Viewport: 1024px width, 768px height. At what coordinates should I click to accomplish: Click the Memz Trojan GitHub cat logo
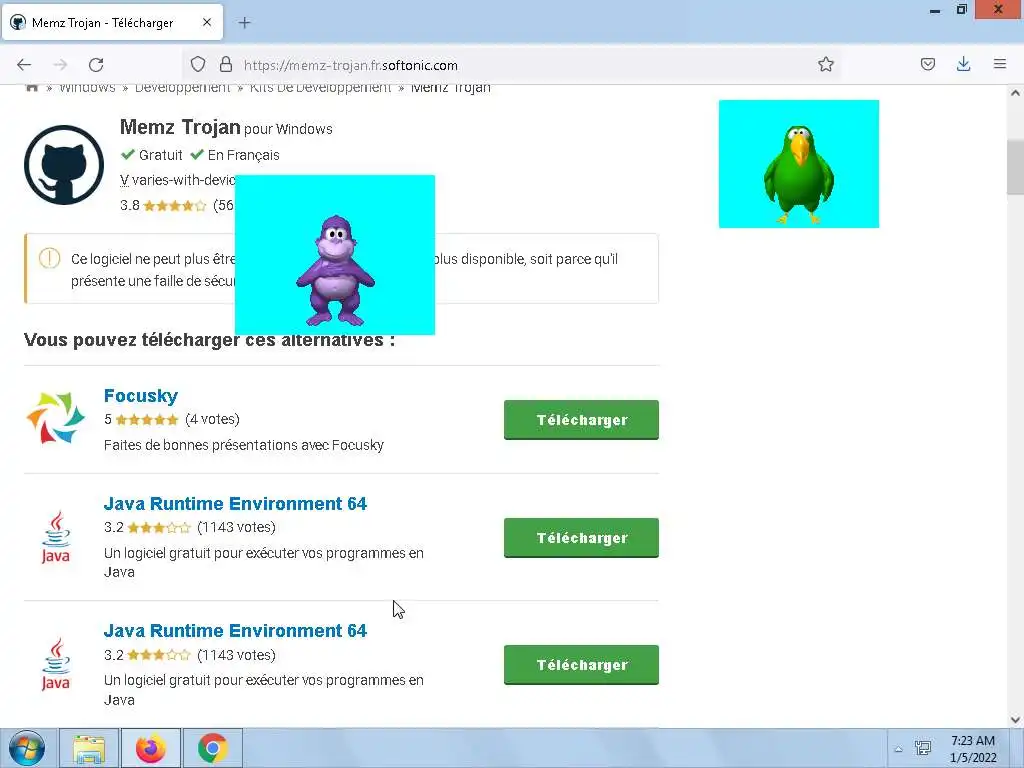coord(64,165)
